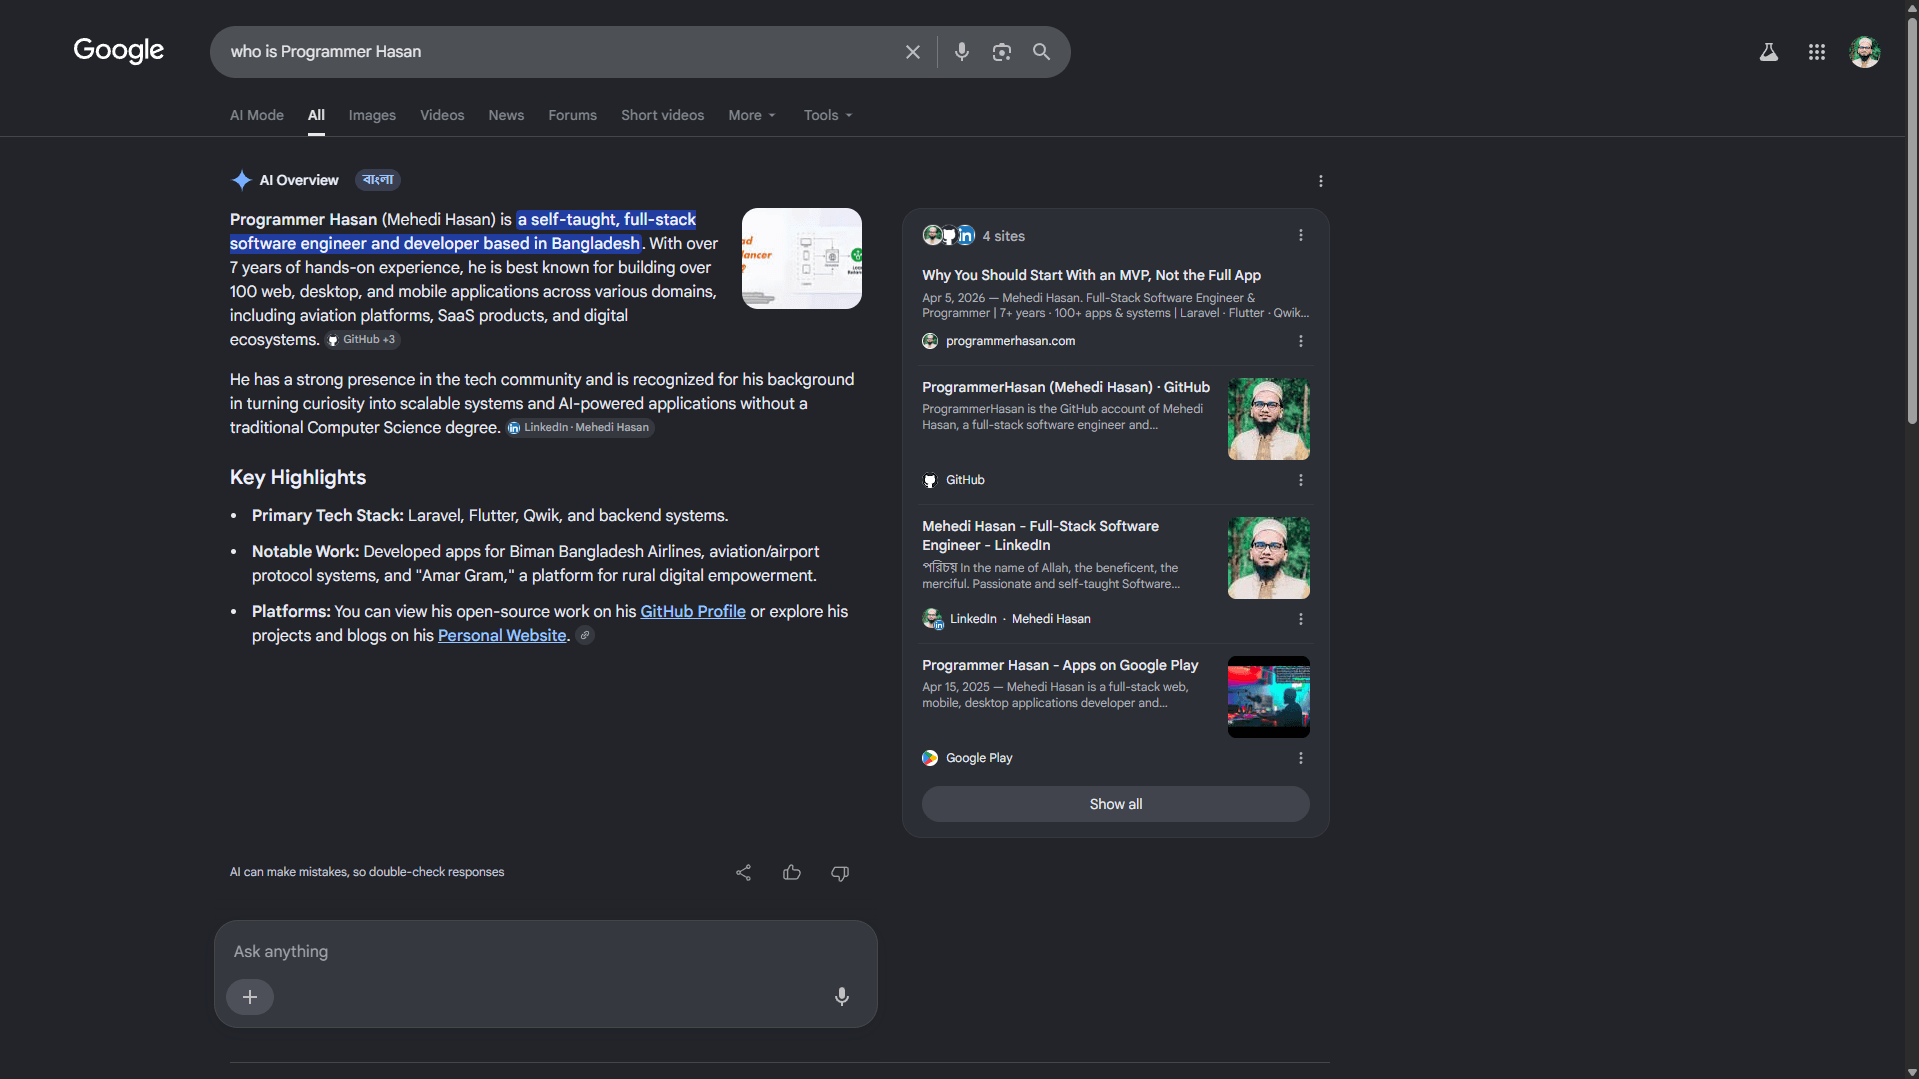
Task: Start voice search with microphone icon
Action: 961,52
